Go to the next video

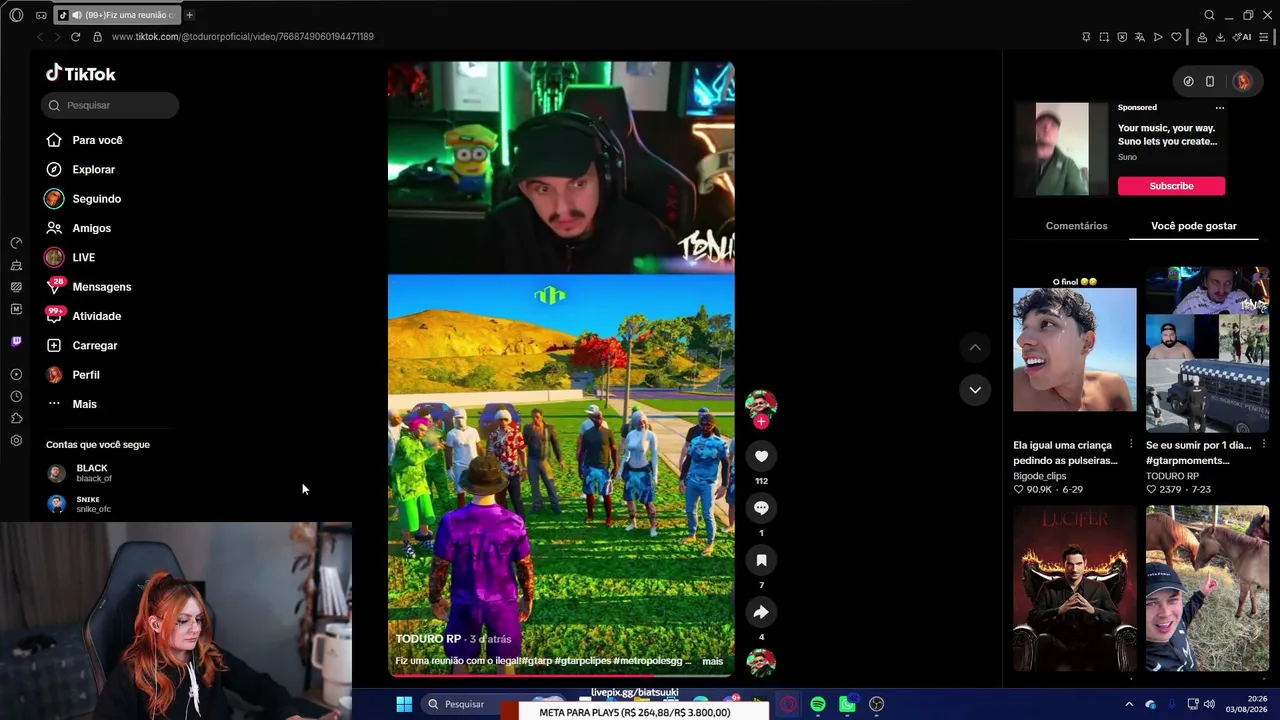[975, 390]
